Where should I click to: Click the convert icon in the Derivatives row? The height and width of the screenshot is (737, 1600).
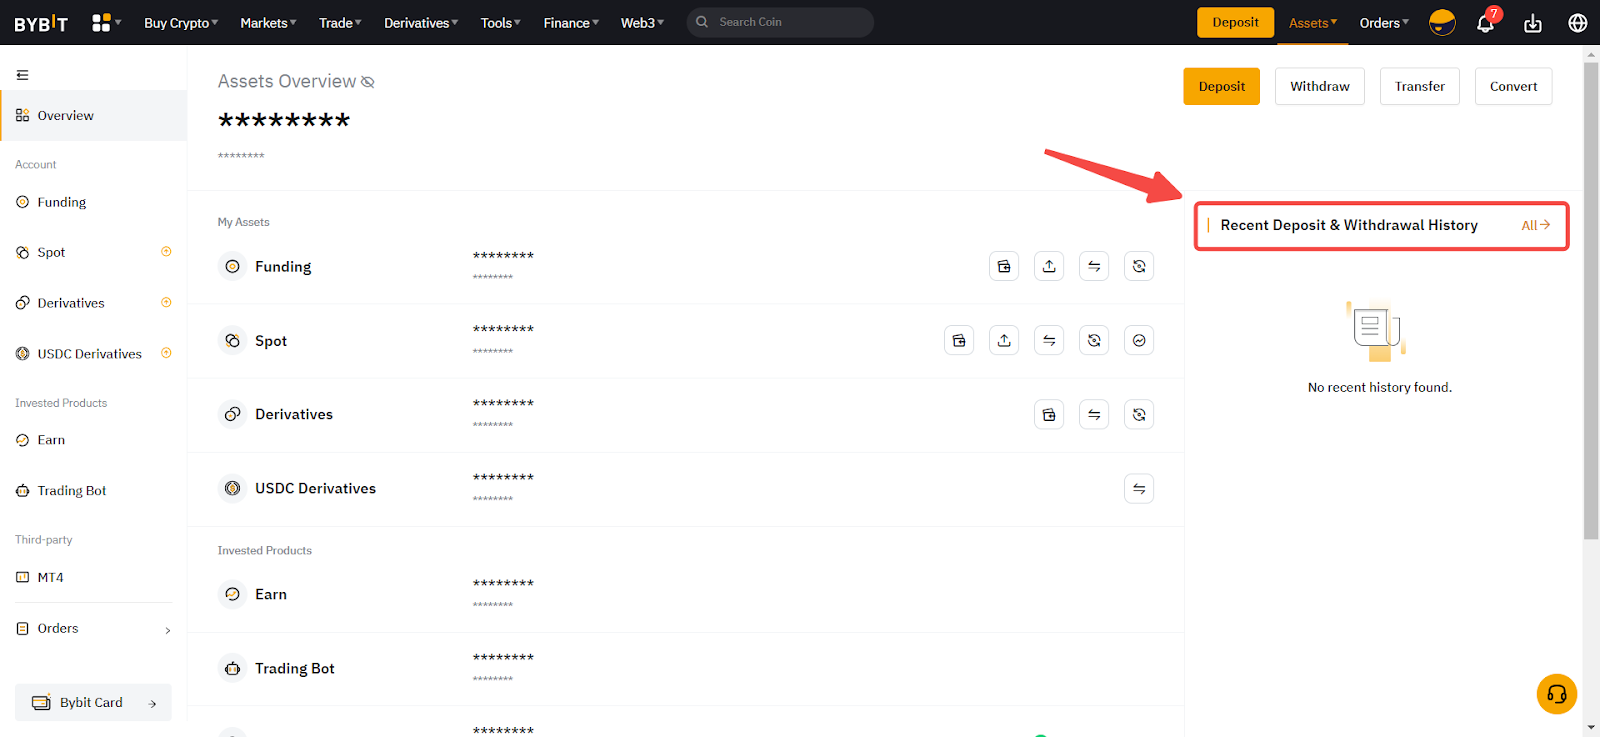1139,414
